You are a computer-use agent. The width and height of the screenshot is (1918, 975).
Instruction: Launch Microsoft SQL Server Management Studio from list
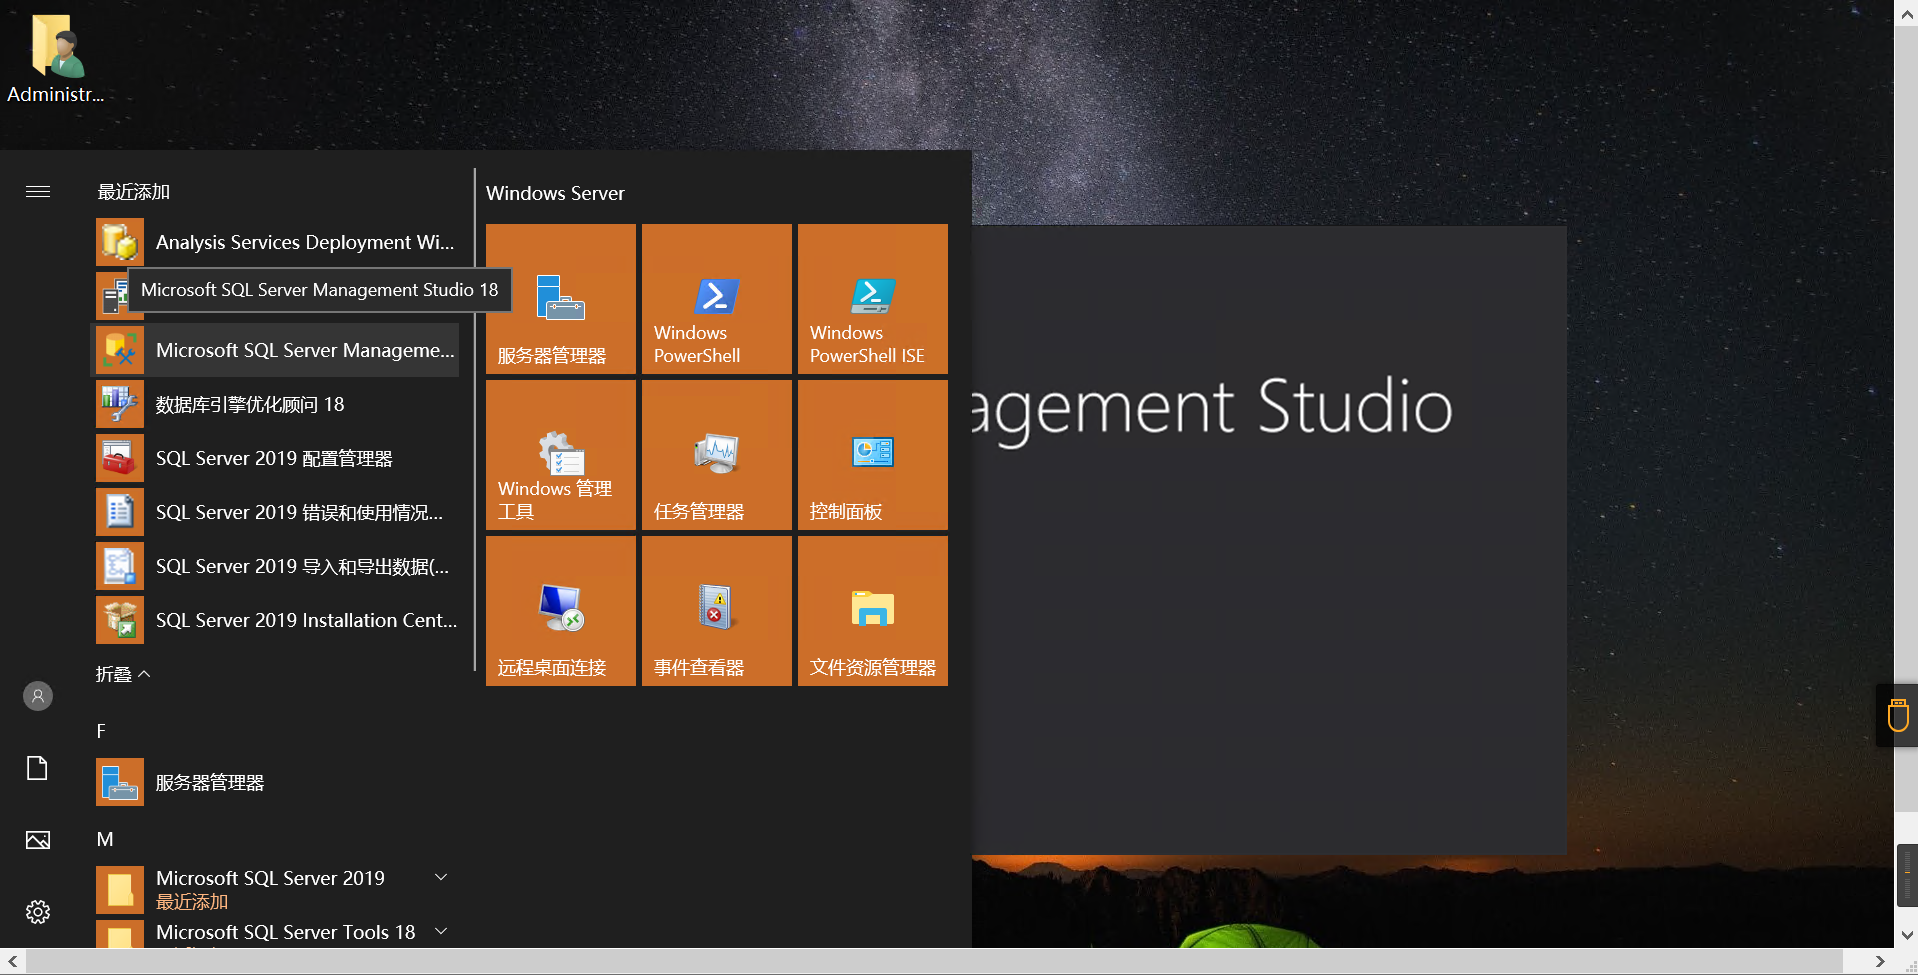[277, 350]
